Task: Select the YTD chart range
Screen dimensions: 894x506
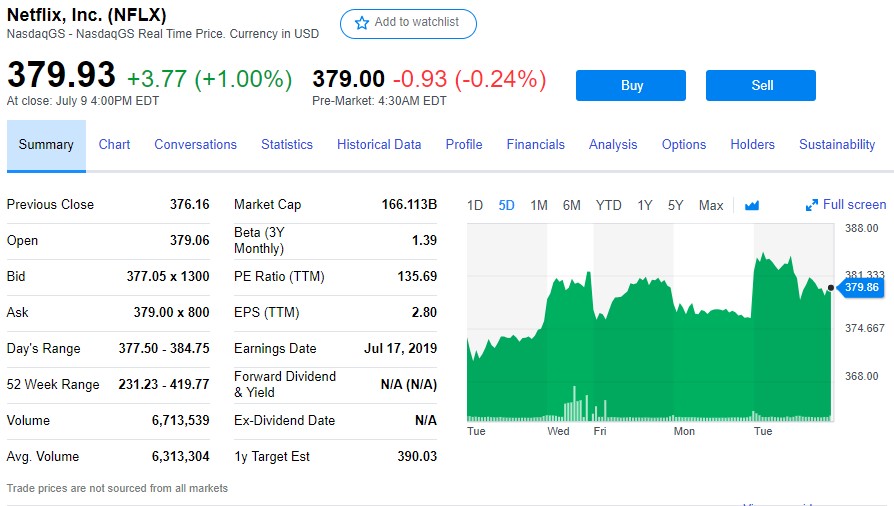Action: point(608,205)
